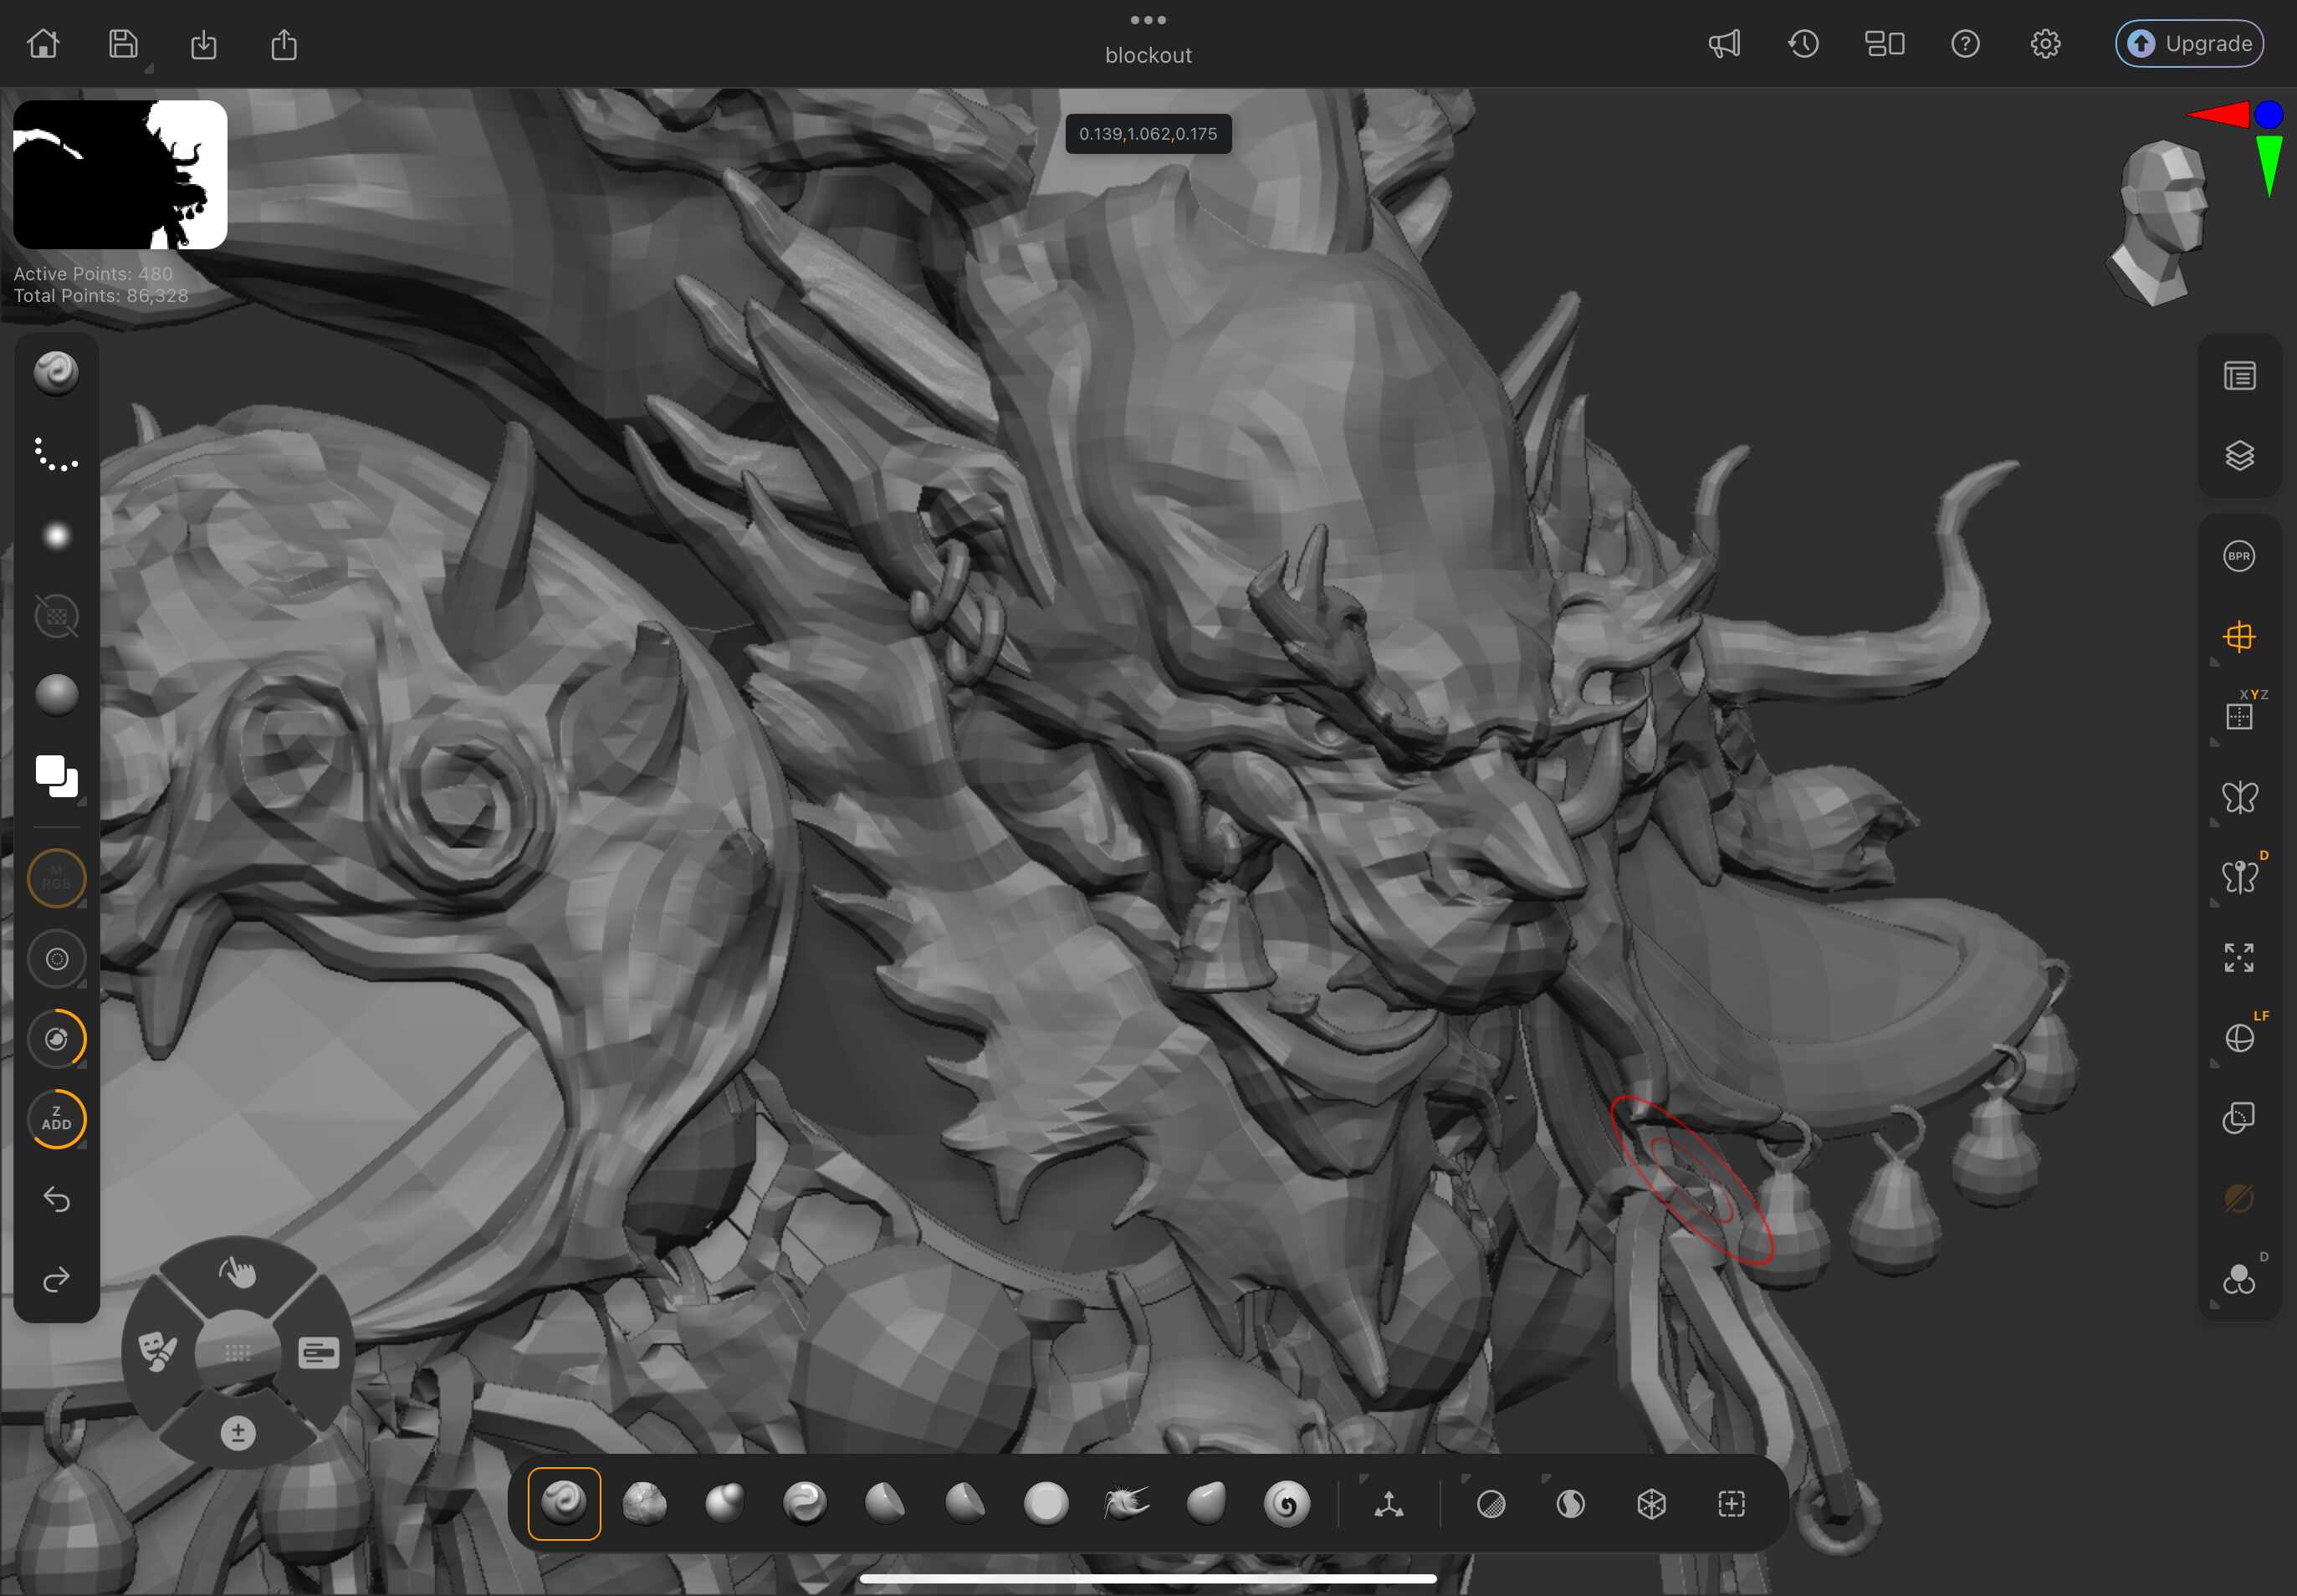Select the ClayBuildup brush in bottom bar
2297x1596 pixels.
click(x=644, y=1503)
